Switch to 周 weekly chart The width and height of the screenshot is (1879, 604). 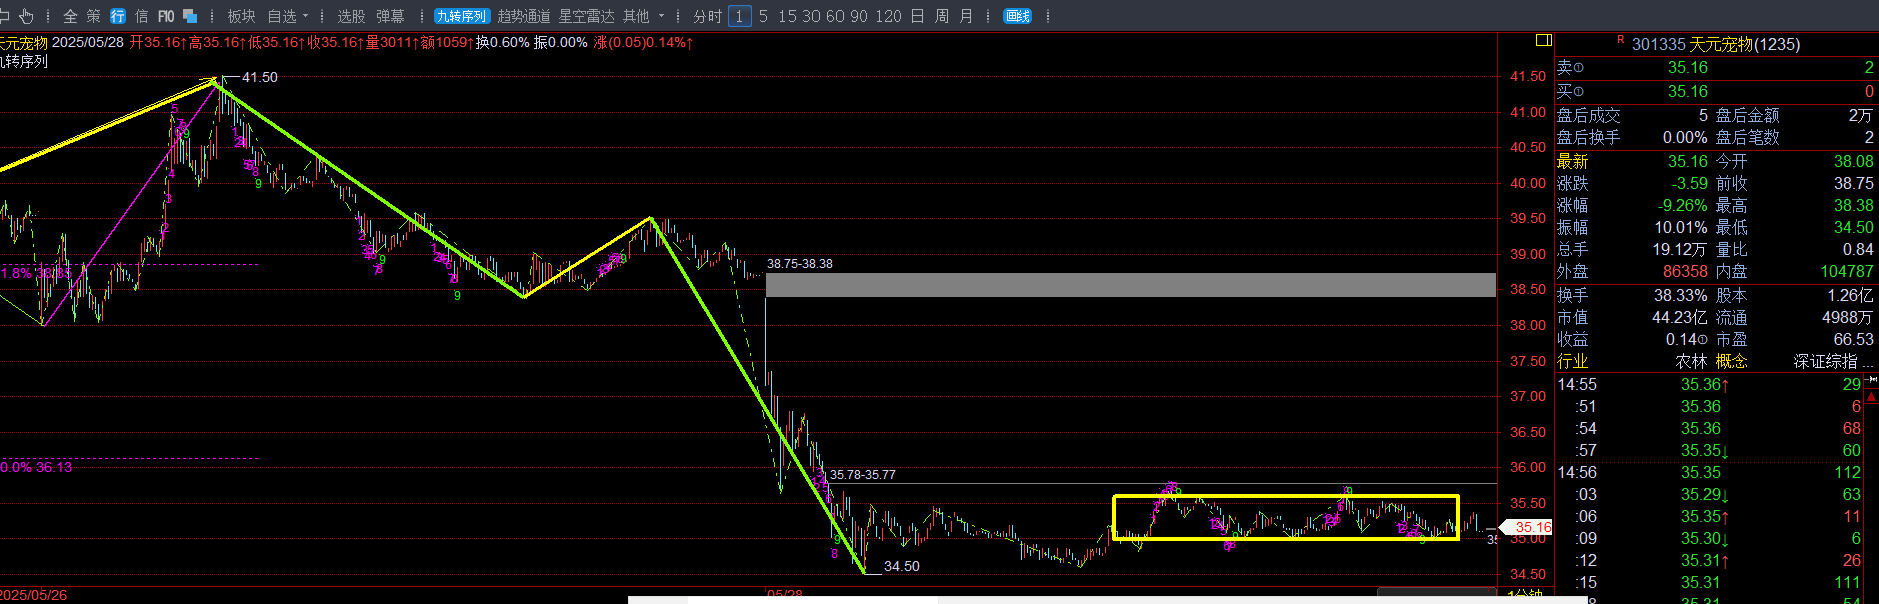942,16
